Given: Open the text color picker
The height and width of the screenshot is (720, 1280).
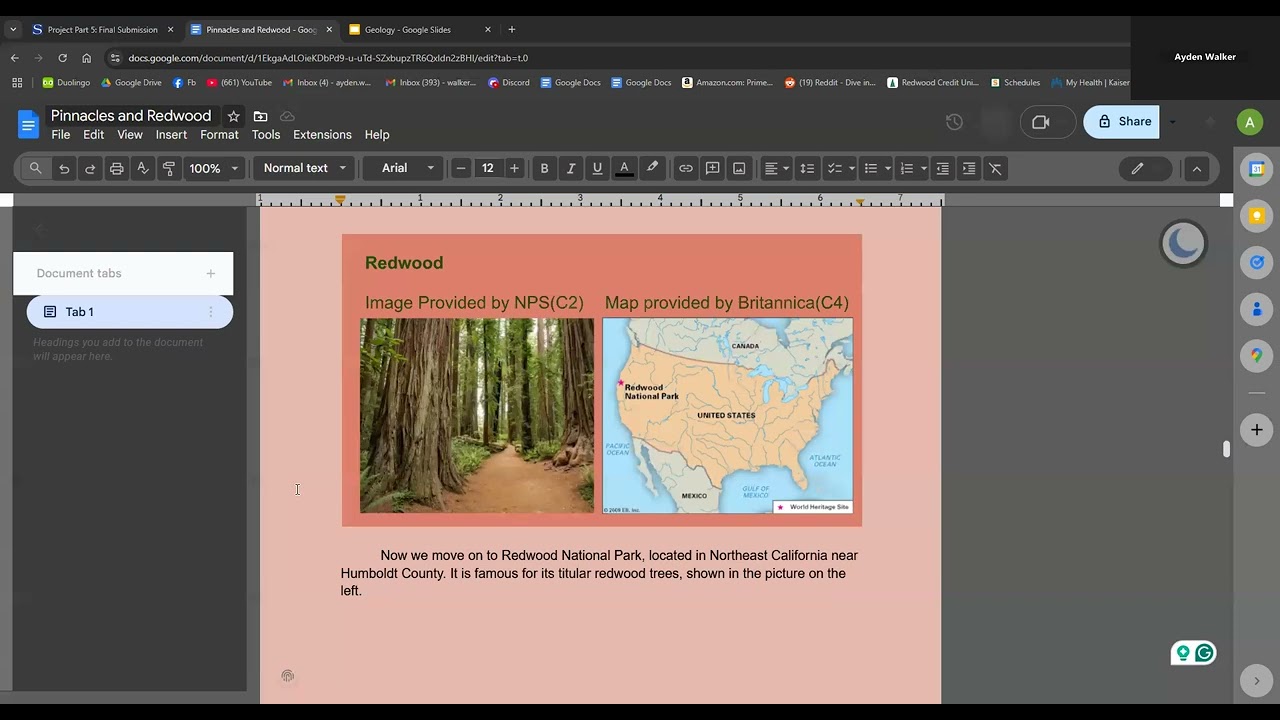Looking at the screenshot, I should (x=624, y=168).
